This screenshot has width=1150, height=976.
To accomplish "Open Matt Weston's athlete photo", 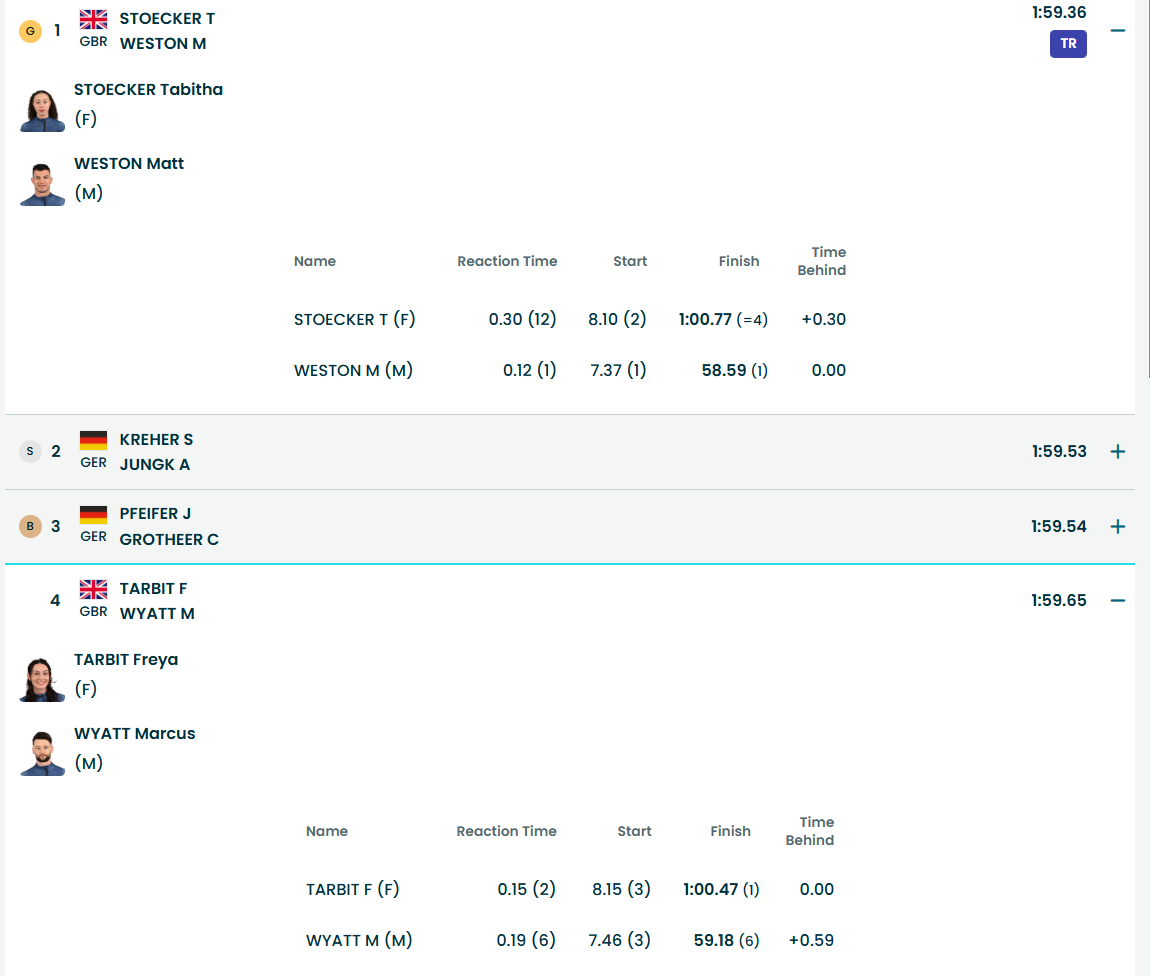I will click(x=42, y=184).
